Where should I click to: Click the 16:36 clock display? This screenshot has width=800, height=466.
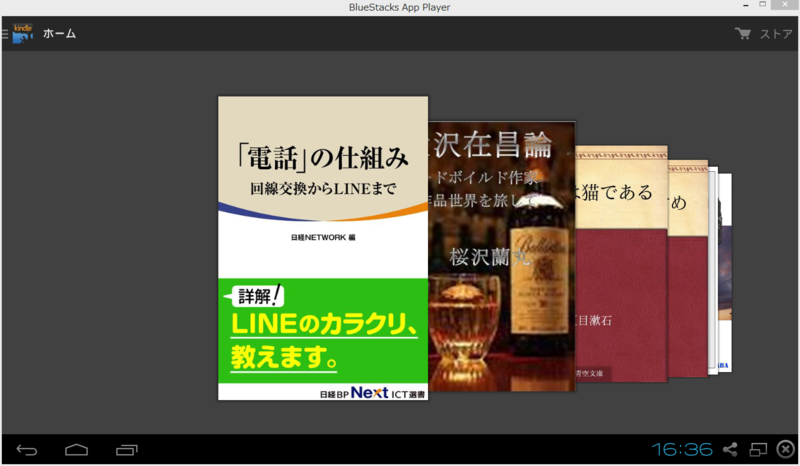[x=682, y=449]
